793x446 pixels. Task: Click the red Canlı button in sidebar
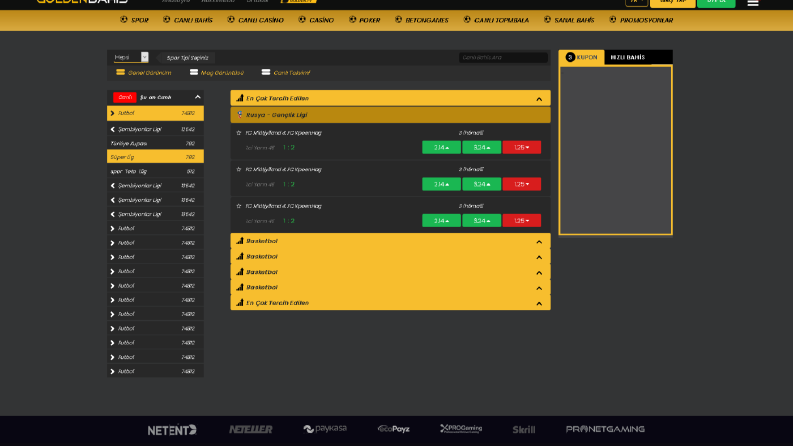pos(124,97)
